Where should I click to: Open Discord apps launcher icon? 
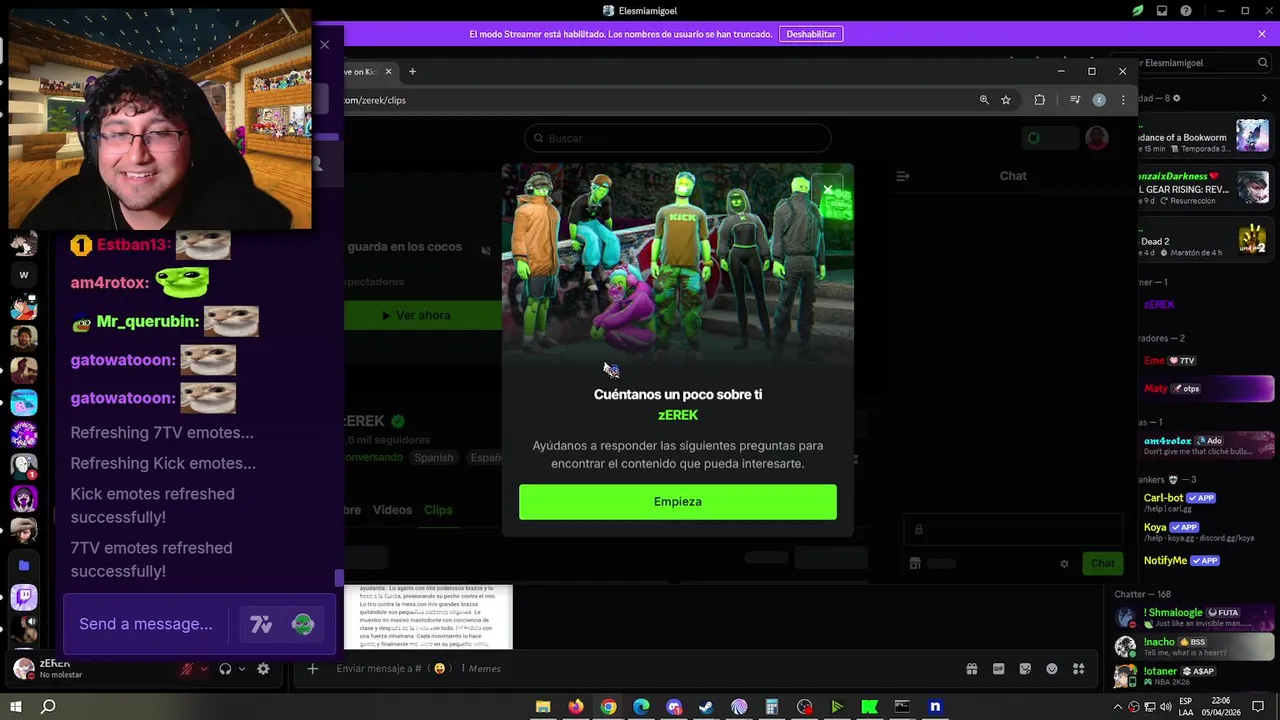click(1079, 669)
